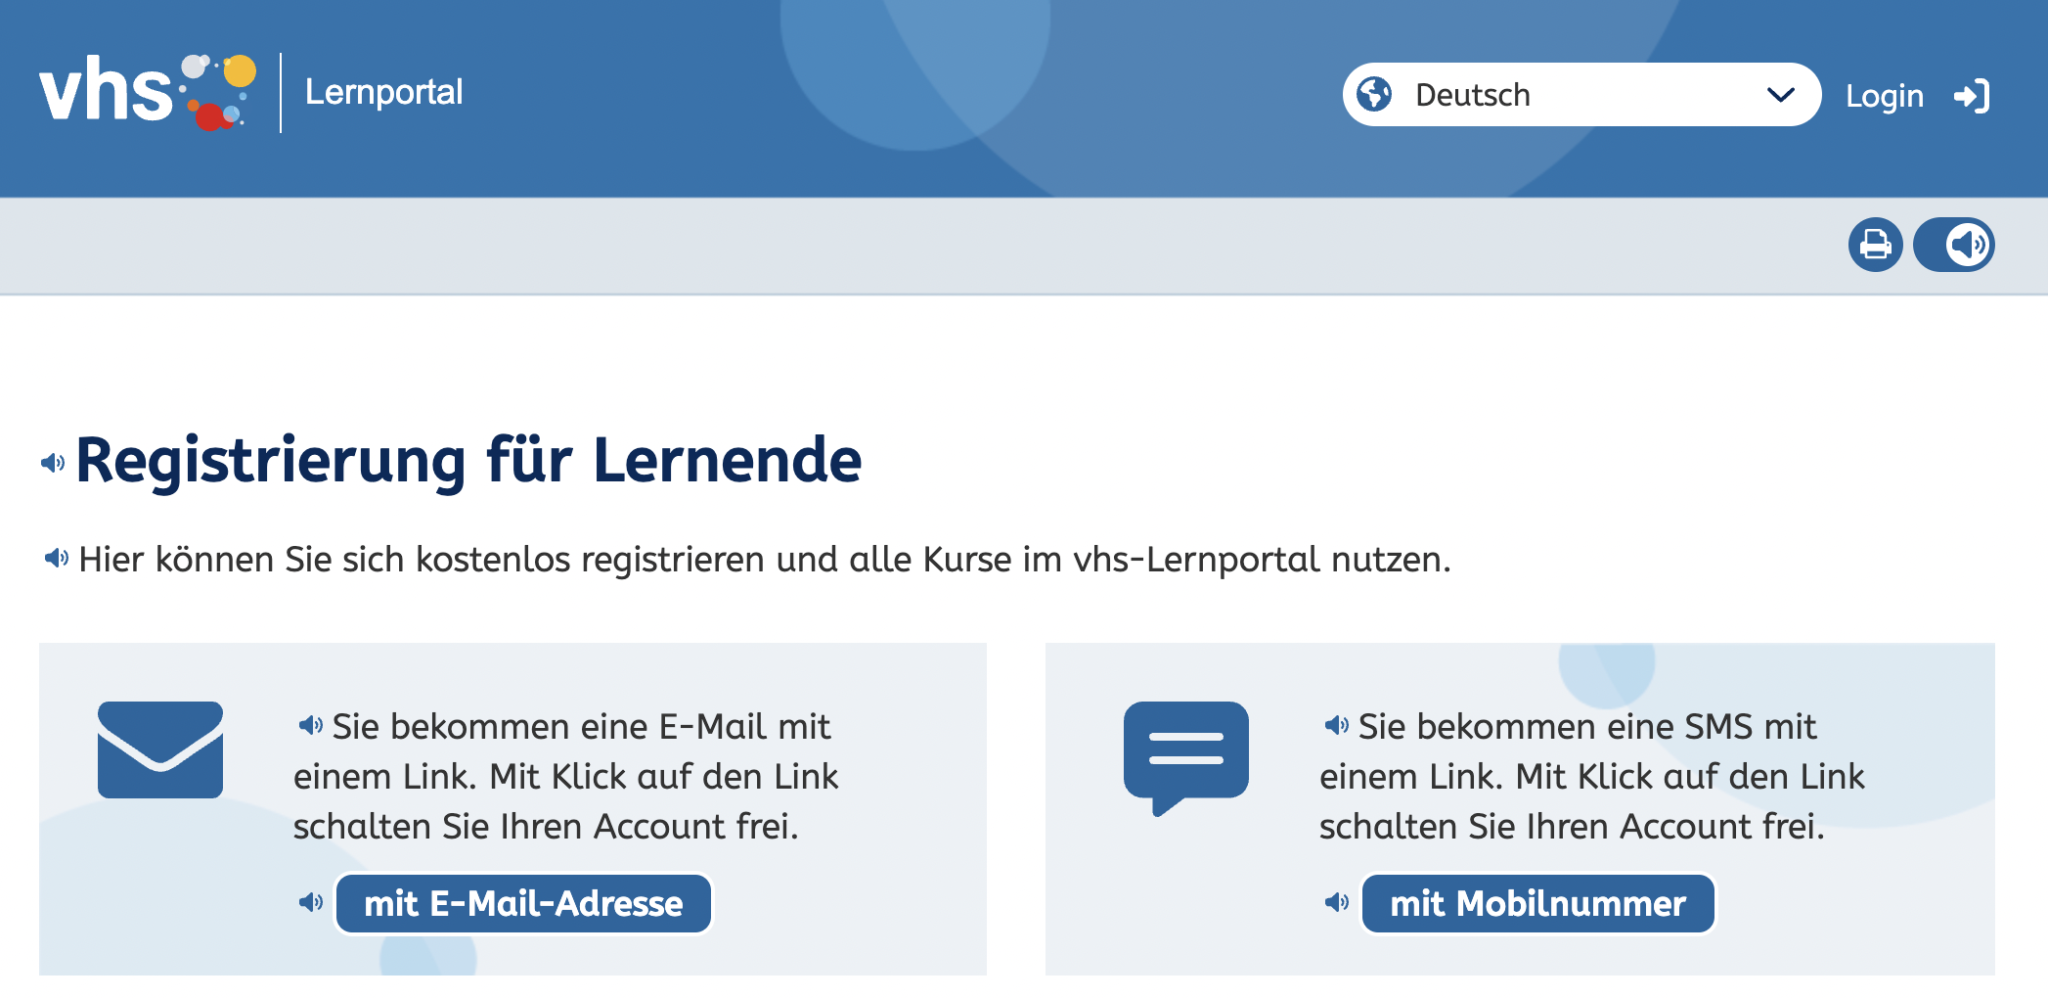
Task: Click the language dropdown chevron arrow
Action: 1780,95
